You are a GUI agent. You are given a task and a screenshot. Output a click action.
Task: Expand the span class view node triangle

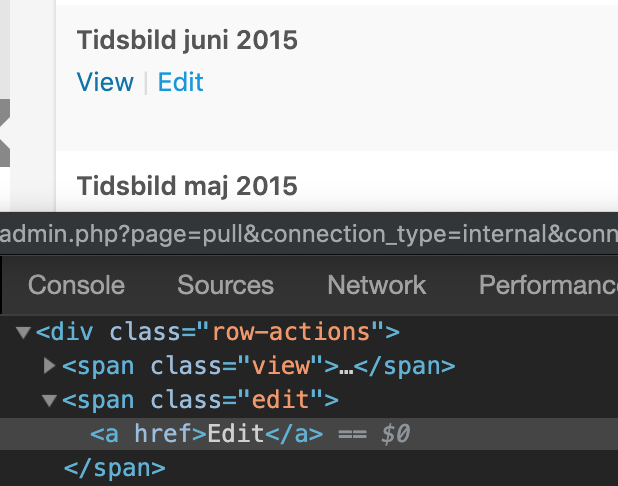[49, 366]
